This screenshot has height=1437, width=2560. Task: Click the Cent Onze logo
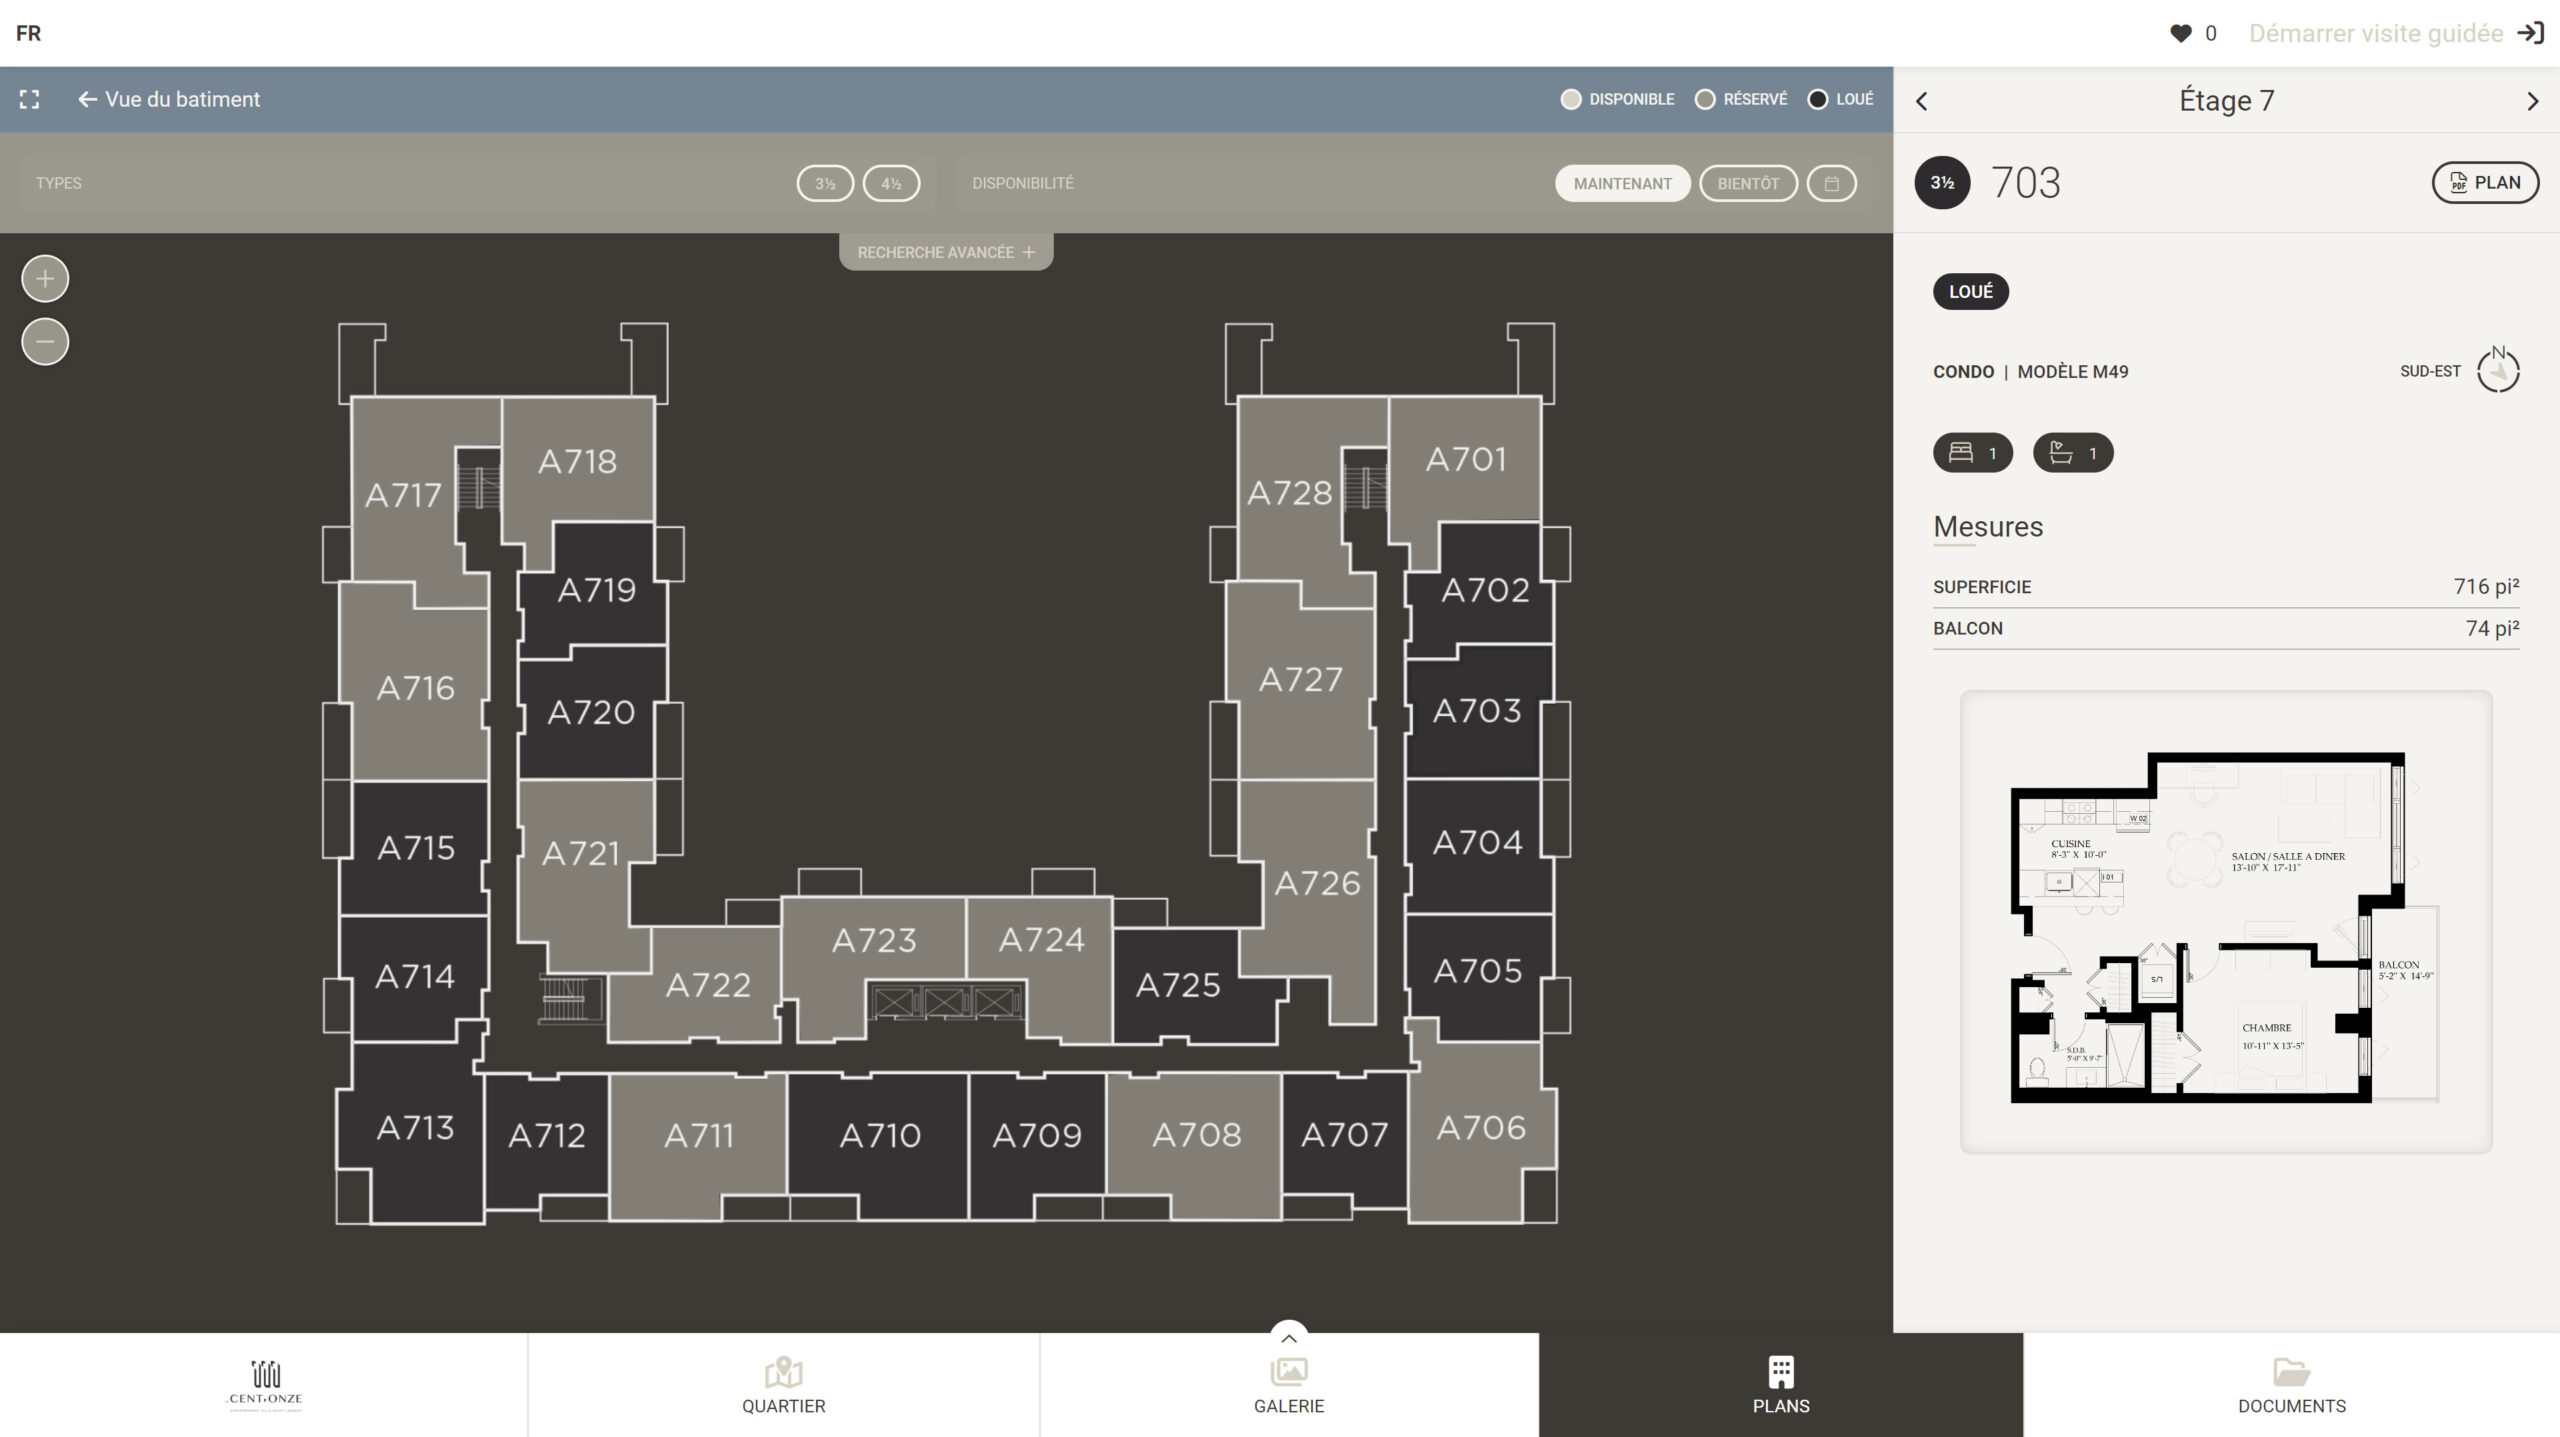coord(265,1384)
